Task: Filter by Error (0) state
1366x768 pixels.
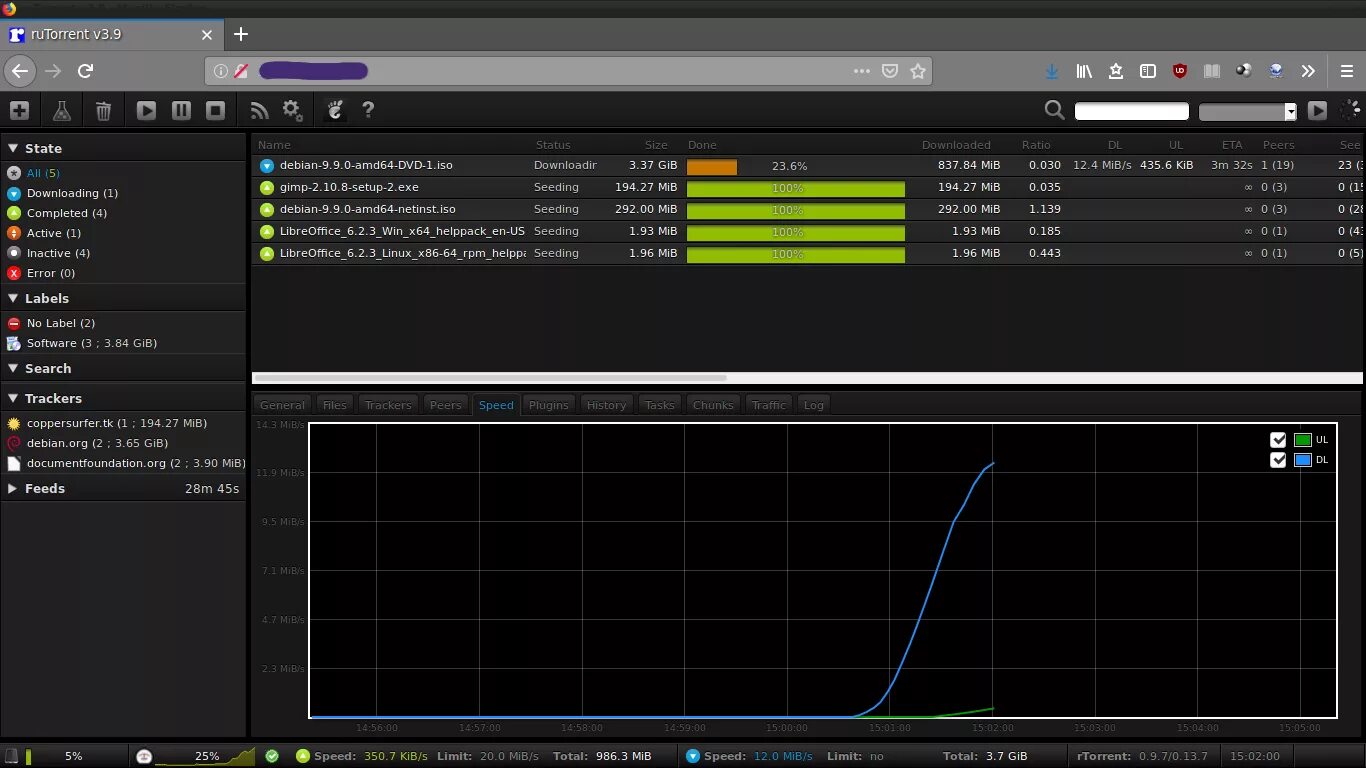Action: [x=123, y=273]
